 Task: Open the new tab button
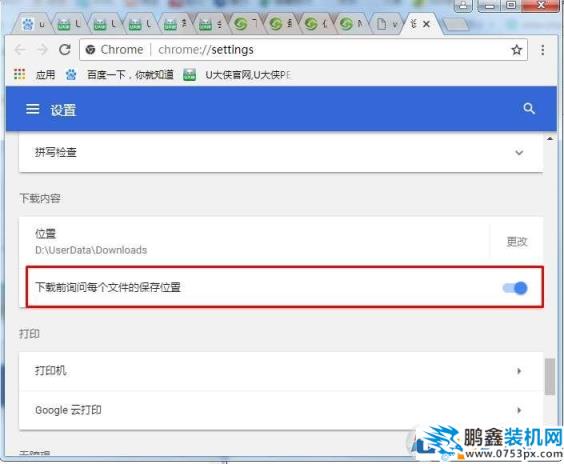456,24
